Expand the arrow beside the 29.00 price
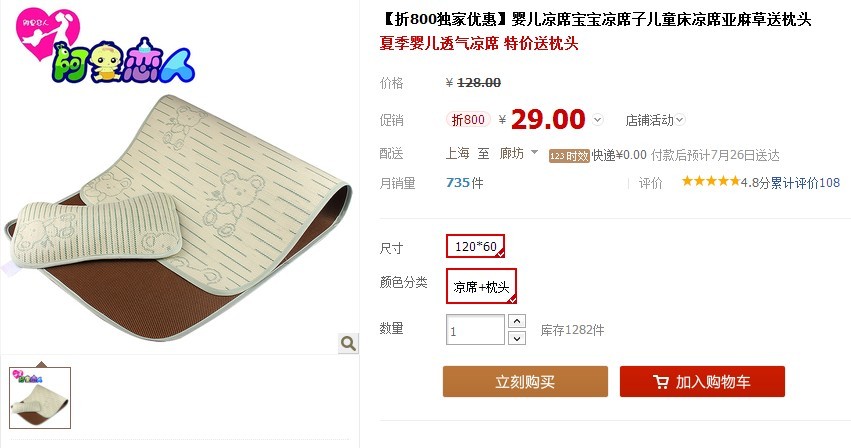This screenshot has width=851, height=448. pos(598,119)
